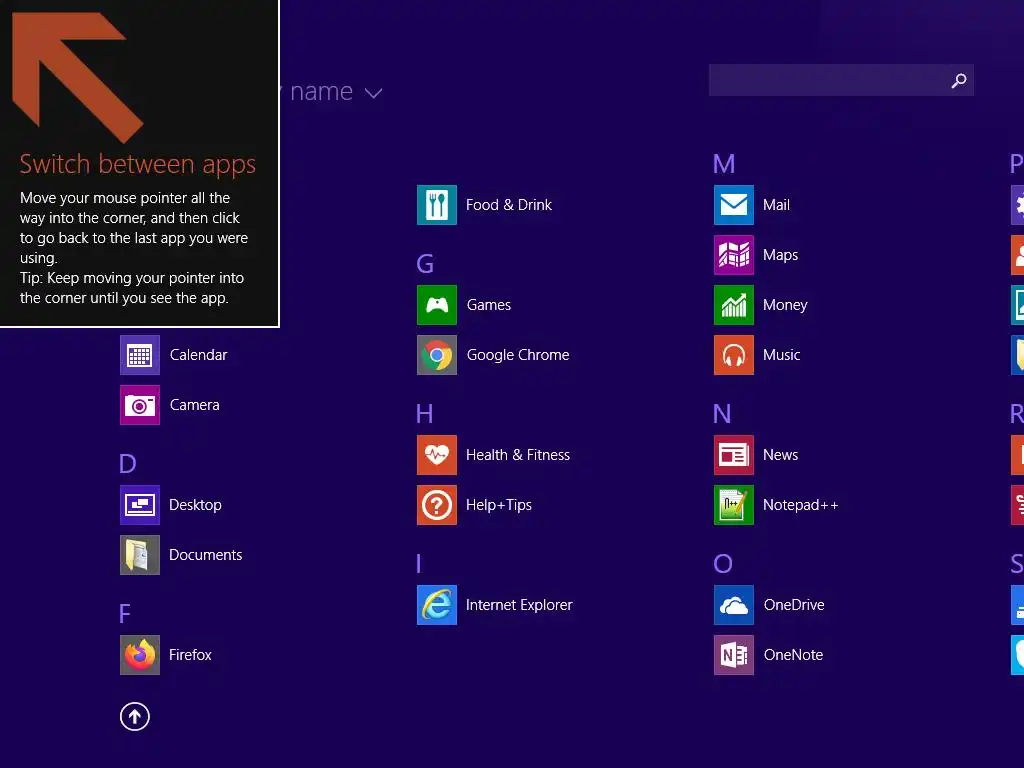The height and width of the screenshot is (768, 1024).
Task: Open the News app icon
Action: click(x=734, y=455)
